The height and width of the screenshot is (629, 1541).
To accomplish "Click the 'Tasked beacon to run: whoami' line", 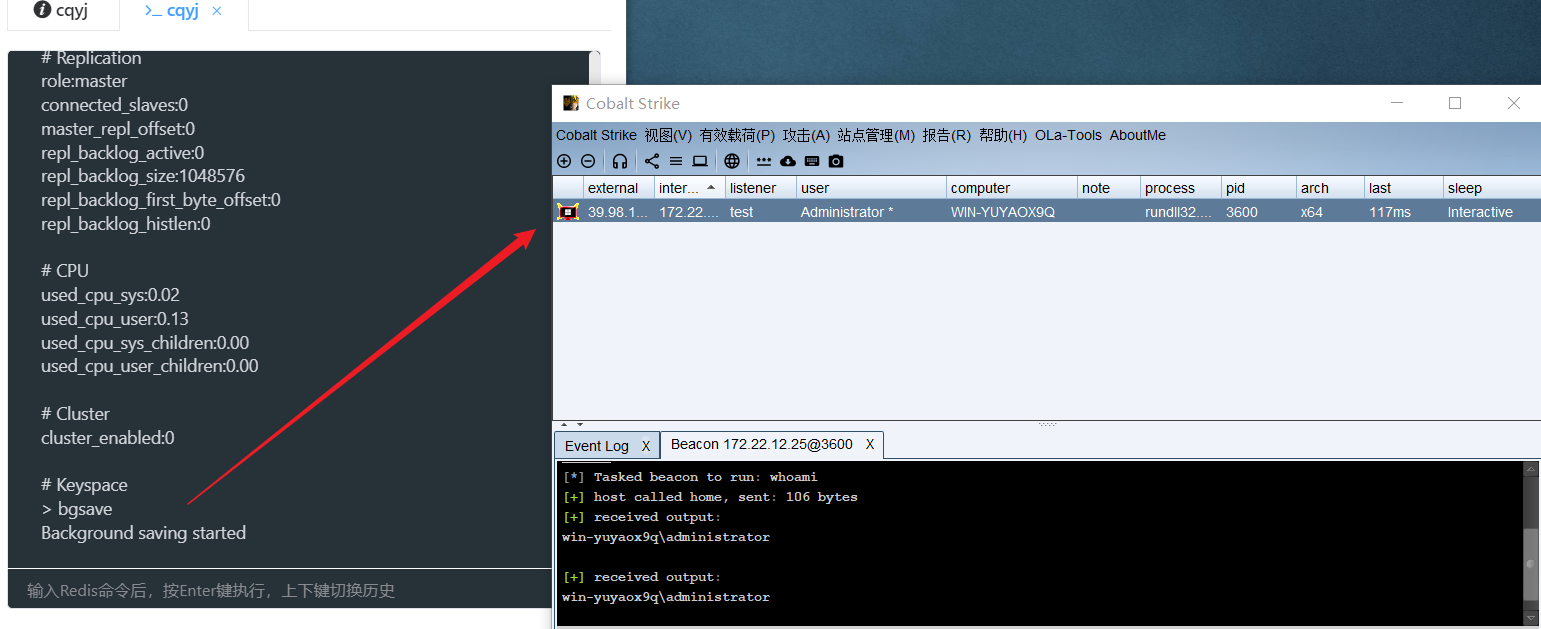I will [690, 477].
